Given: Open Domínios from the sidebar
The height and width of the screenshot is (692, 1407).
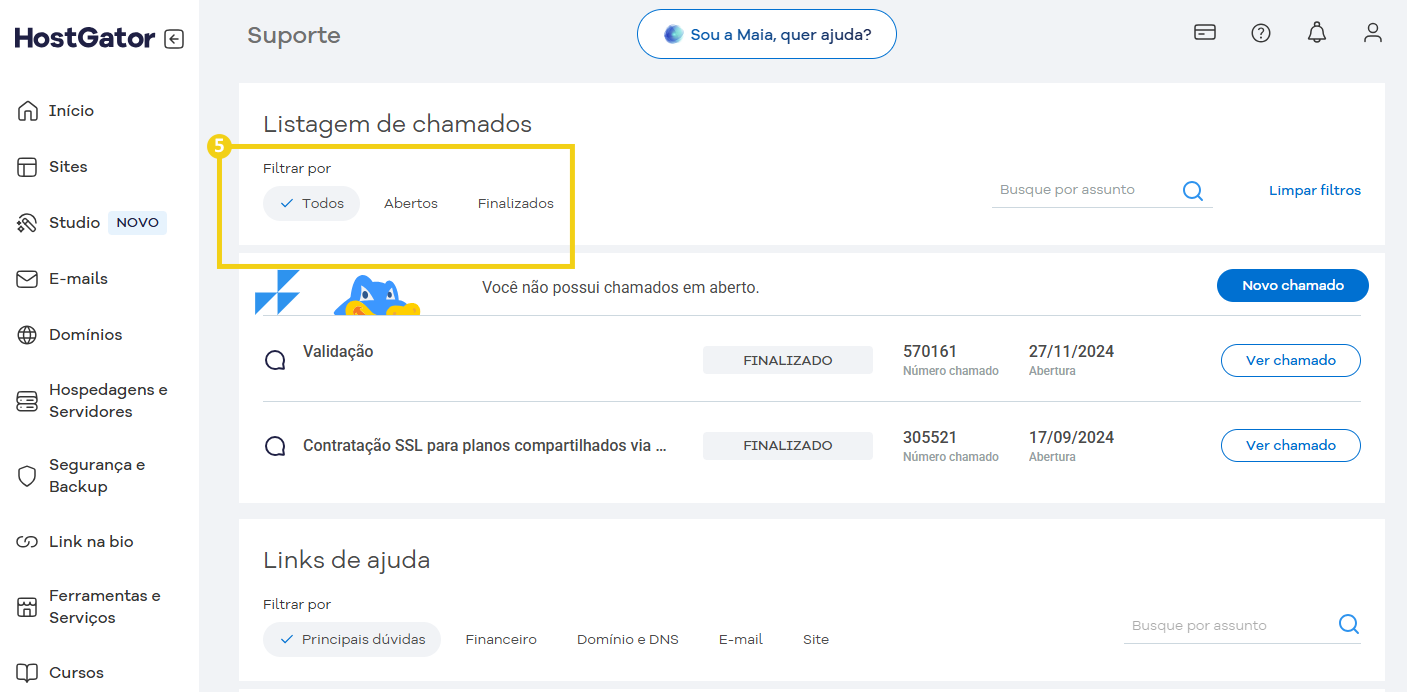Looking at the screenshot, I should point(85,335).
